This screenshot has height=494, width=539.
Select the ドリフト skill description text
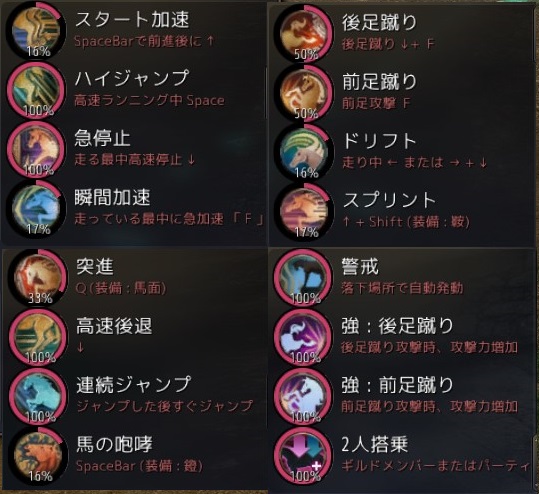[x=415, y=163]
